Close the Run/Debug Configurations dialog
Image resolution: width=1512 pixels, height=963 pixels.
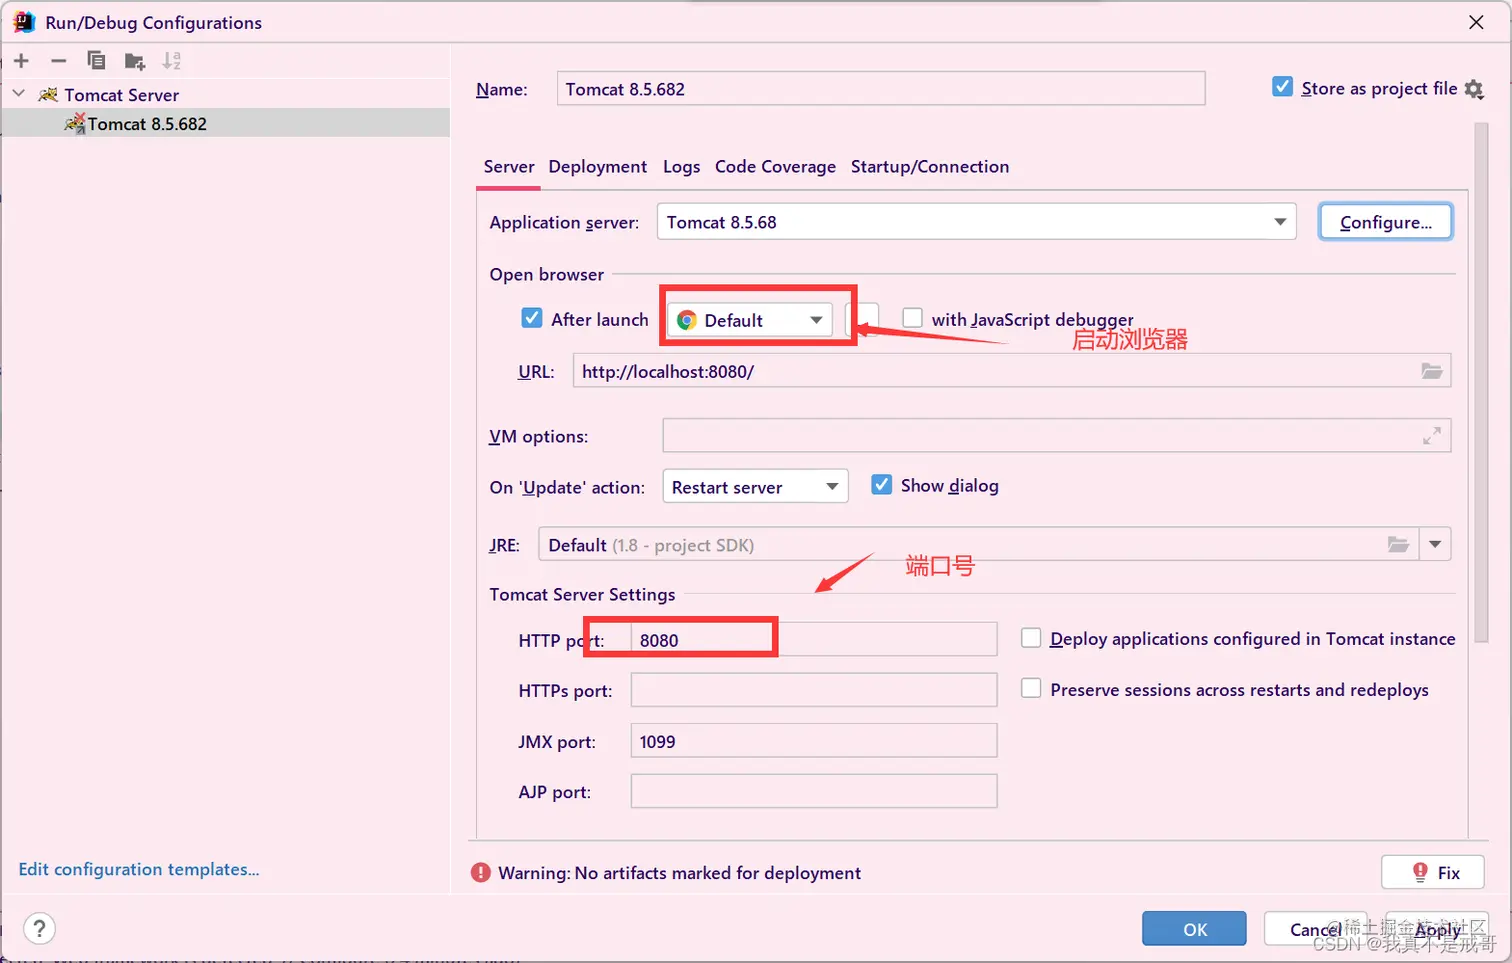[x=1476, y=22]
